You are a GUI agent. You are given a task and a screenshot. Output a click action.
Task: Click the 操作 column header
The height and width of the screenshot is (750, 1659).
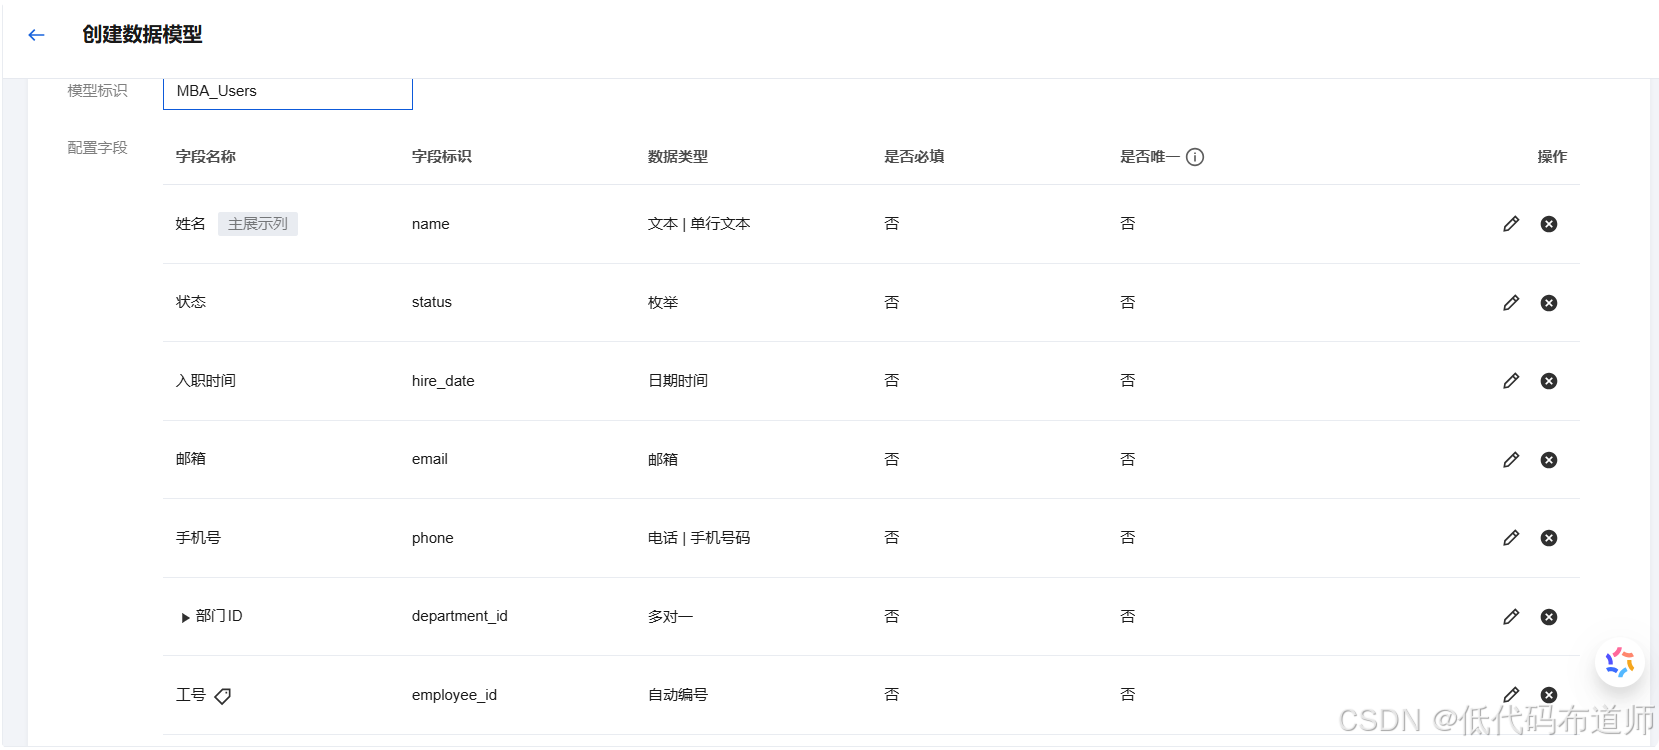(1552, 157)
